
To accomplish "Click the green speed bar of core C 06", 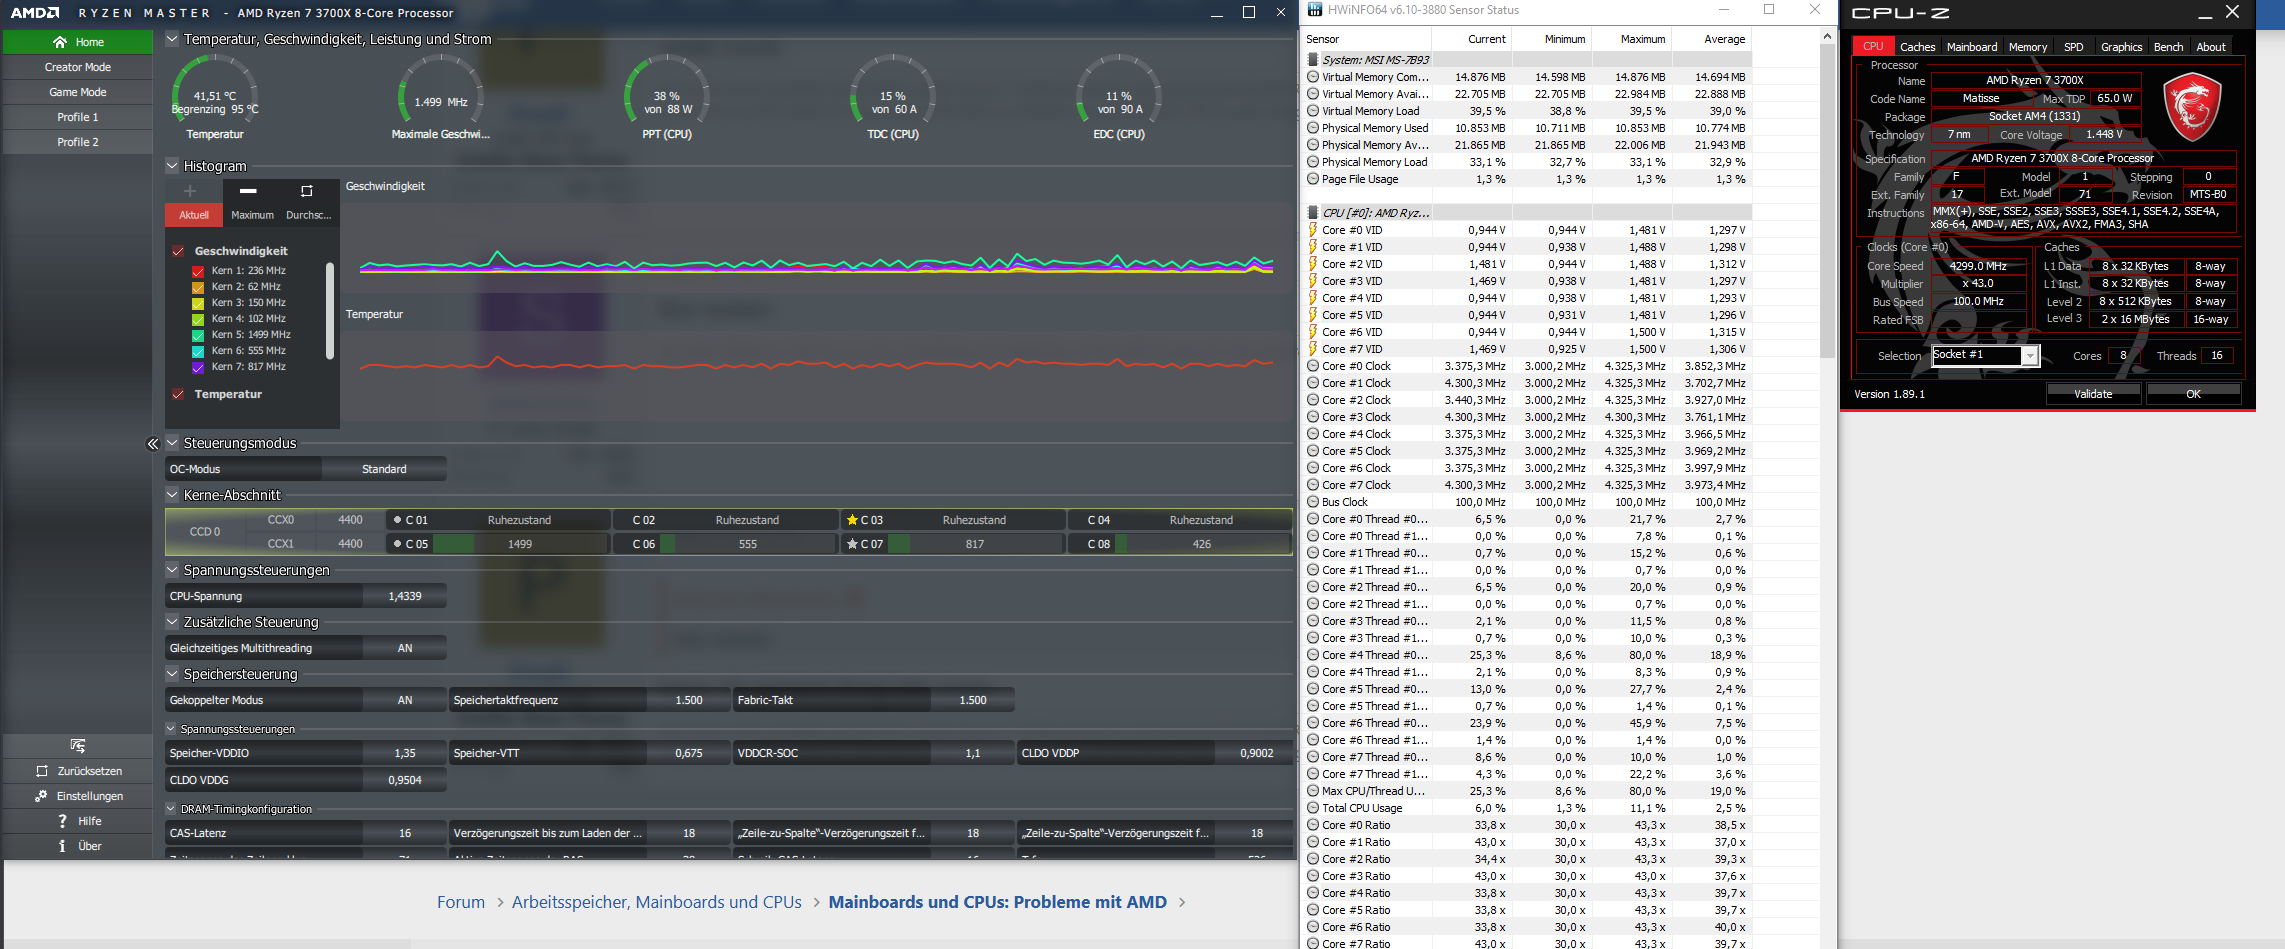I will click(x=668, y=544).
